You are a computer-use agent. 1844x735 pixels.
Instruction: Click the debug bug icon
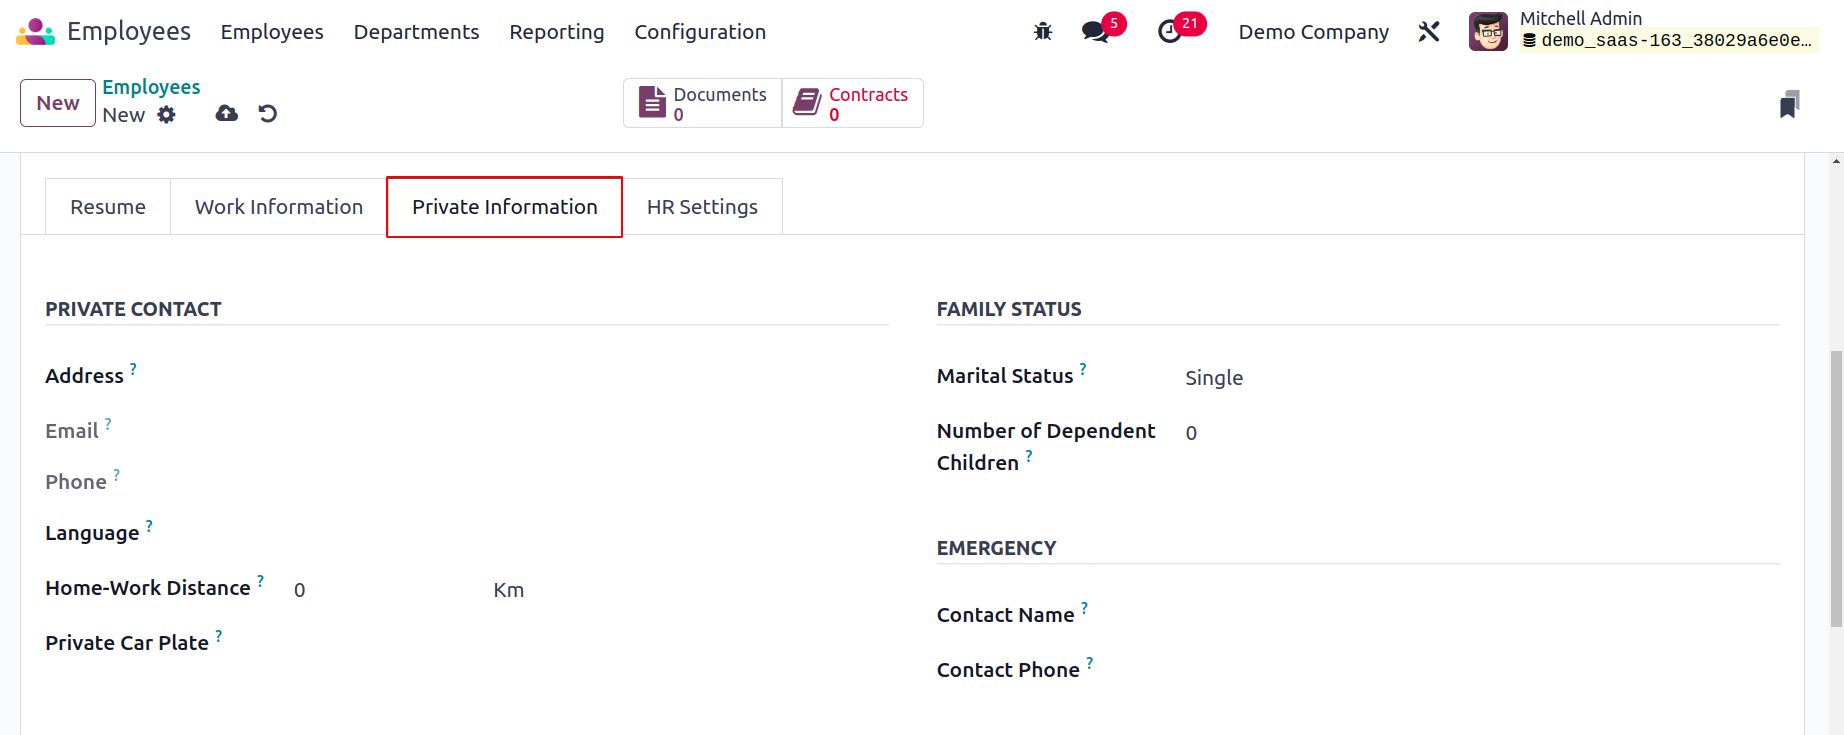click(x=1043, y=32)
